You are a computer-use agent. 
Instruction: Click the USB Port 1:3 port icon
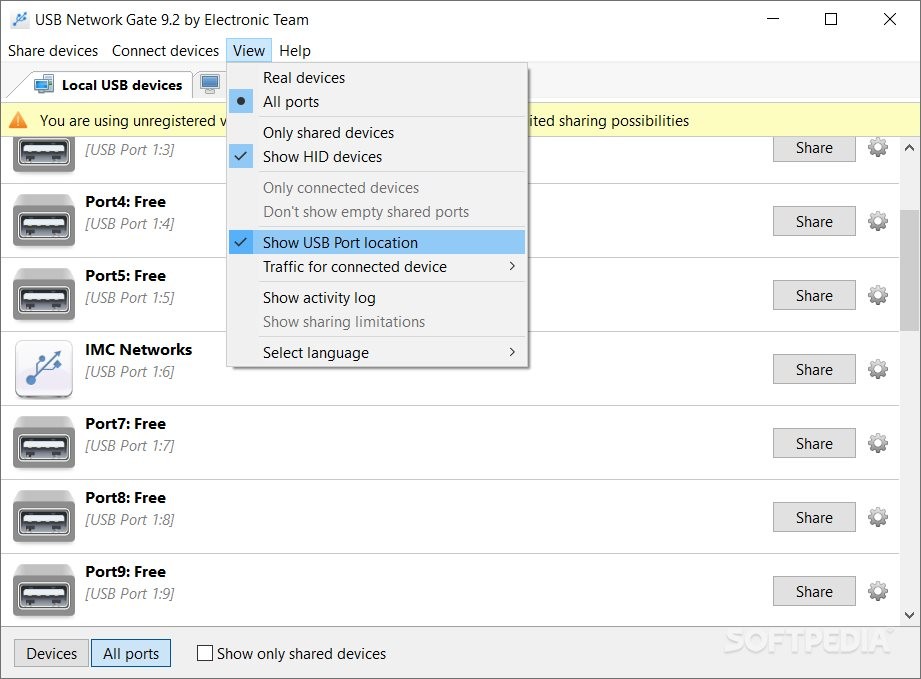[x=44, y=154]
